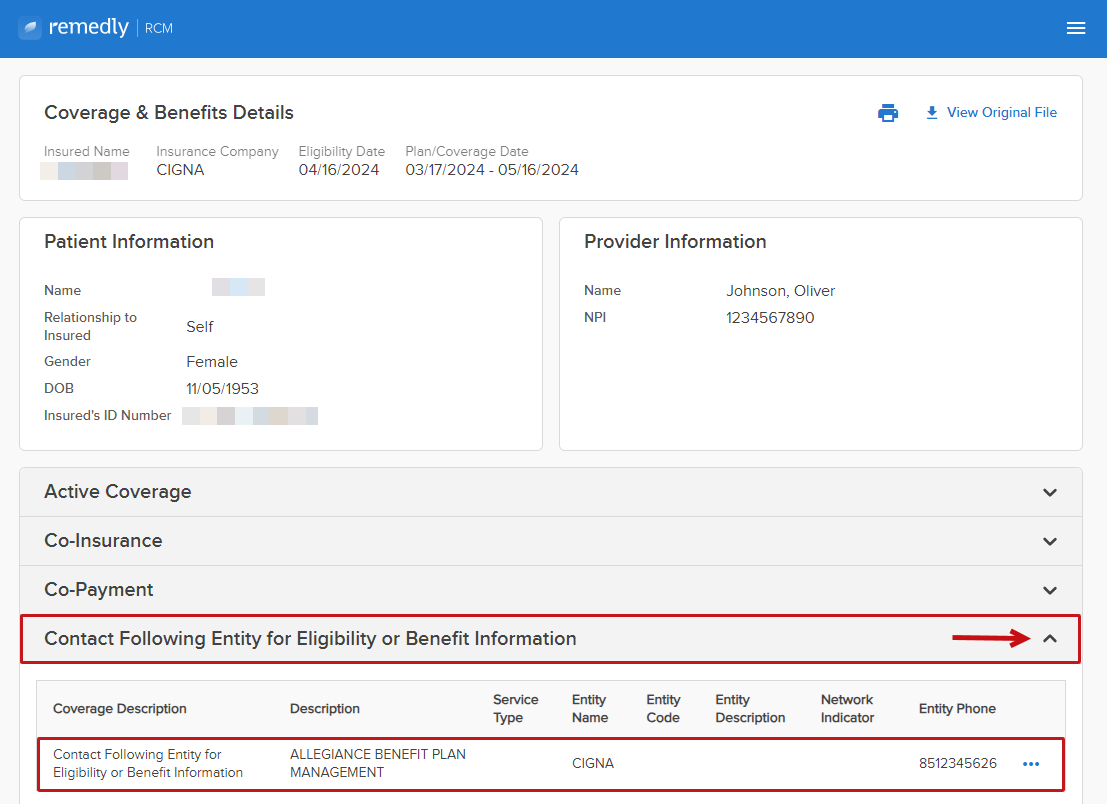Print the coverage details via printer icon
This screenshot has width=1107, height=804.
[887, 113]
